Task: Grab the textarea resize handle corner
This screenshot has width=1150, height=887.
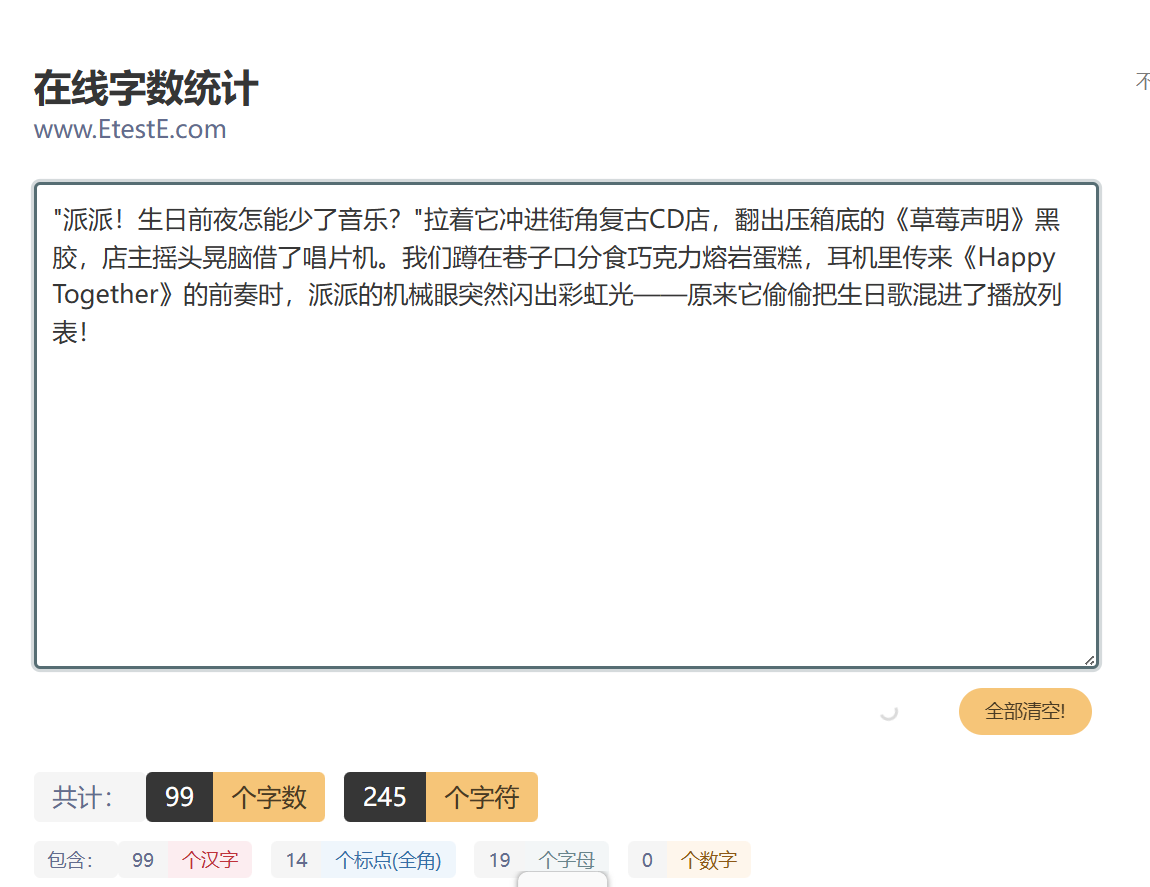Action: point(1090,660)
